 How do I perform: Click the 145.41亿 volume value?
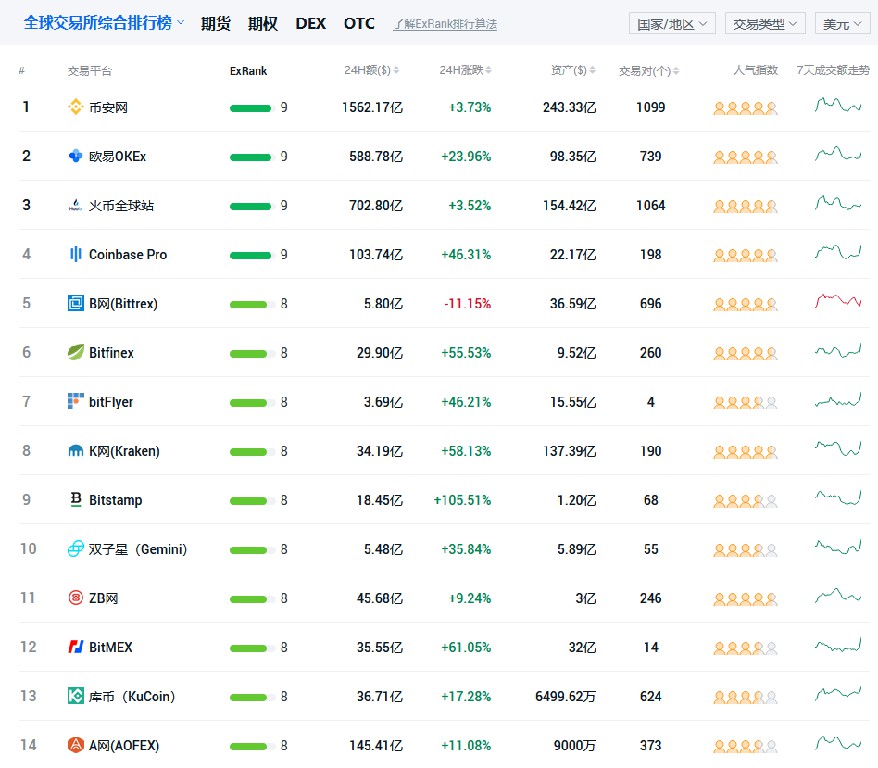[376, 745]
